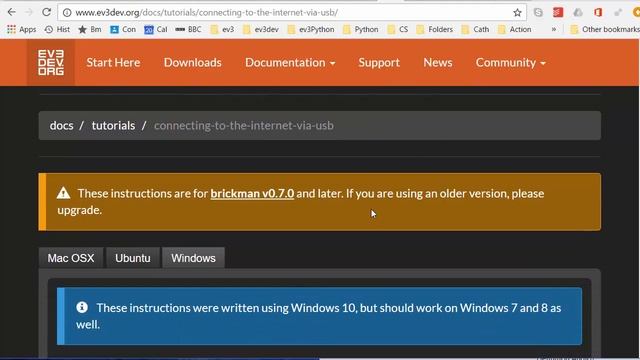Open the Hist bookmark
The image size is (640, 360).
pyautogui.click(x=57, y=29)
